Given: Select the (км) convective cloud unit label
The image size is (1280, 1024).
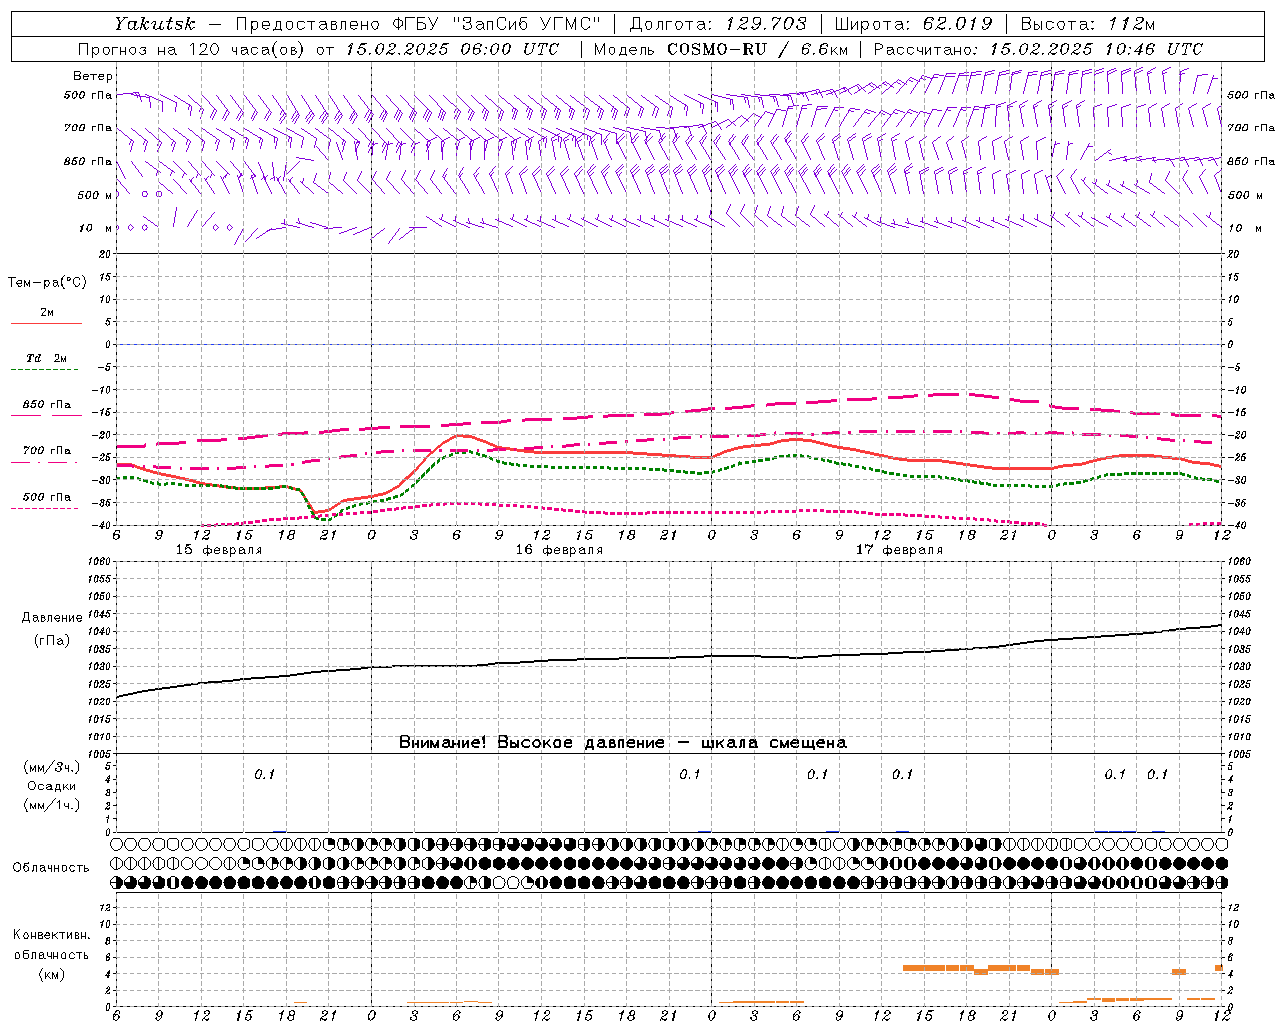Looking at the screenshot, I should coord(51,974).
